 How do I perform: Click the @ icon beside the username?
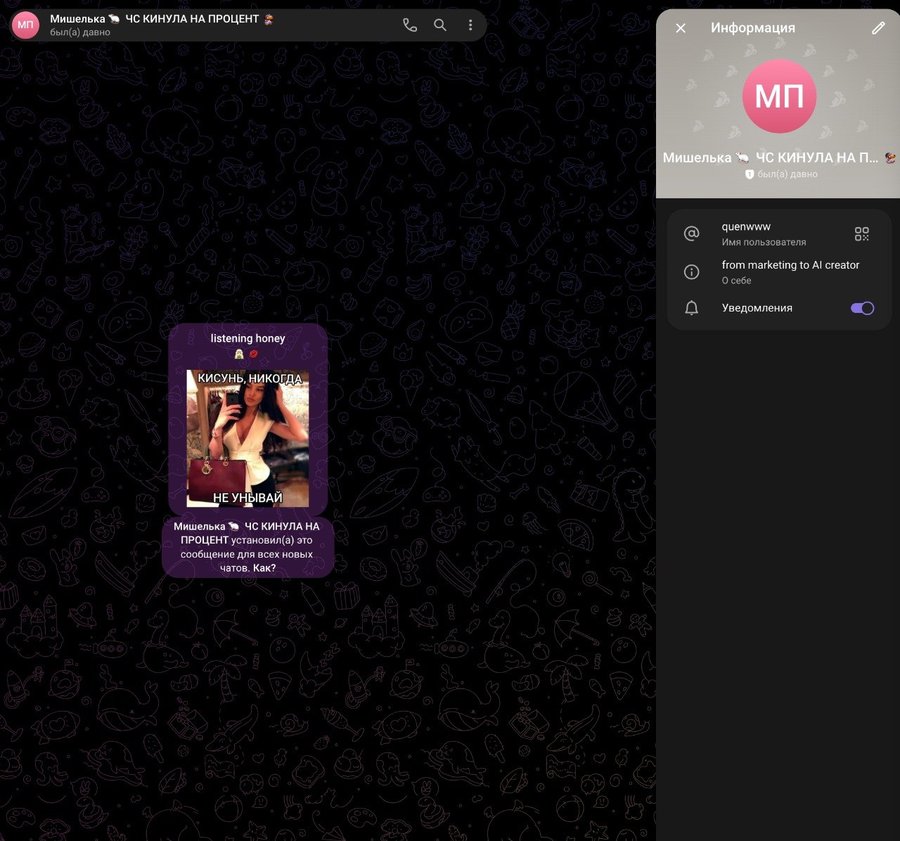(692, 234)
